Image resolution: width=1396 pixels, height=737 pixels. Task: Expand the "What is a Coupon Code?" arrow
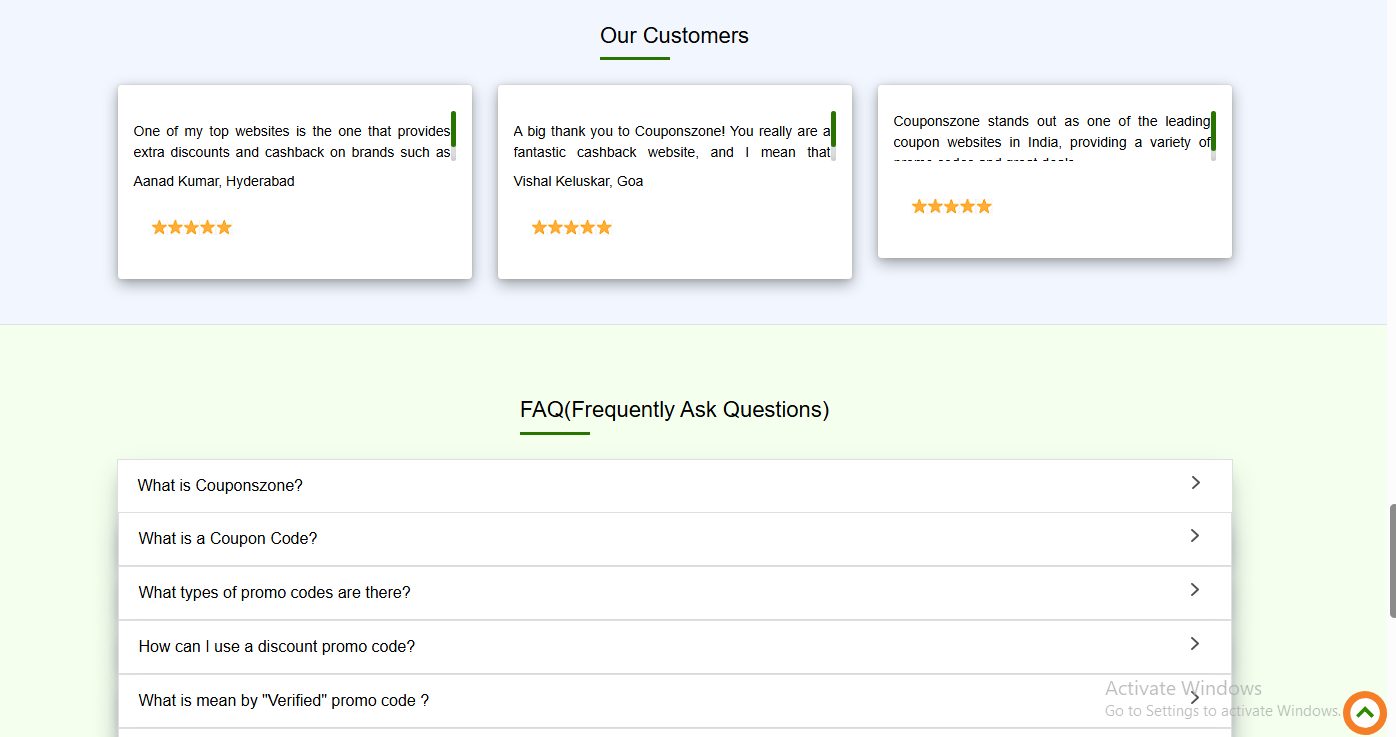pos(1195,536)
